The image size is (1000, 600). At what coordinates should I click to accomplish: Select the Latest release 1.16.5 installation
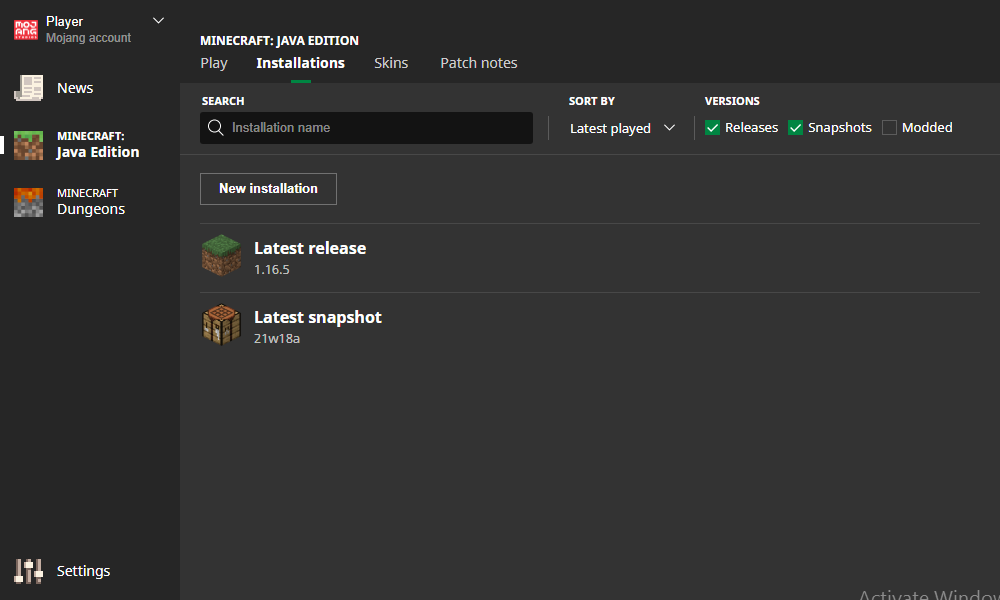(x=310, y=257)
